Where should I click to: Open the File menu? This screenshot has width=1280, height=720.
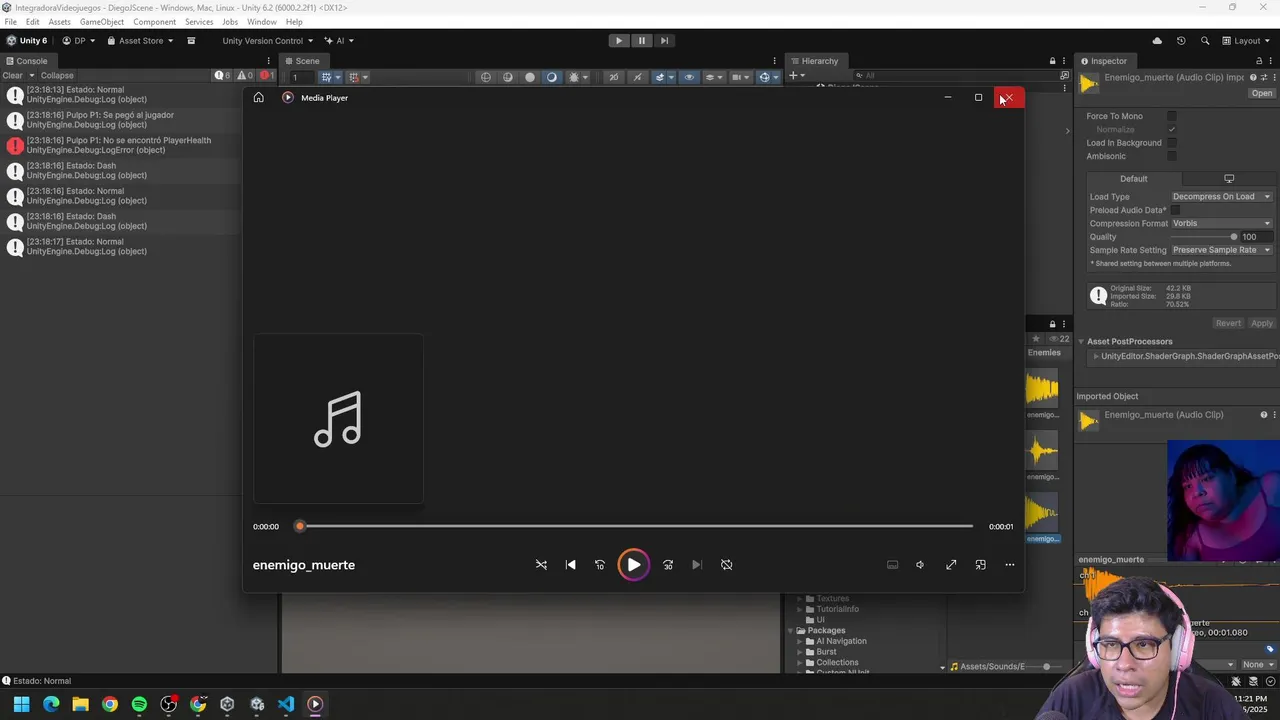(x=10, y=22)
